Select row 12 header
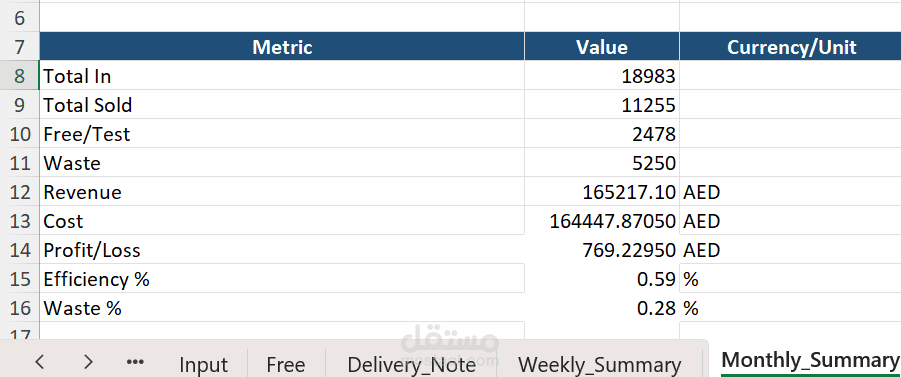The height and width of the screenshot is (377, 901). (x=20, y=192)
